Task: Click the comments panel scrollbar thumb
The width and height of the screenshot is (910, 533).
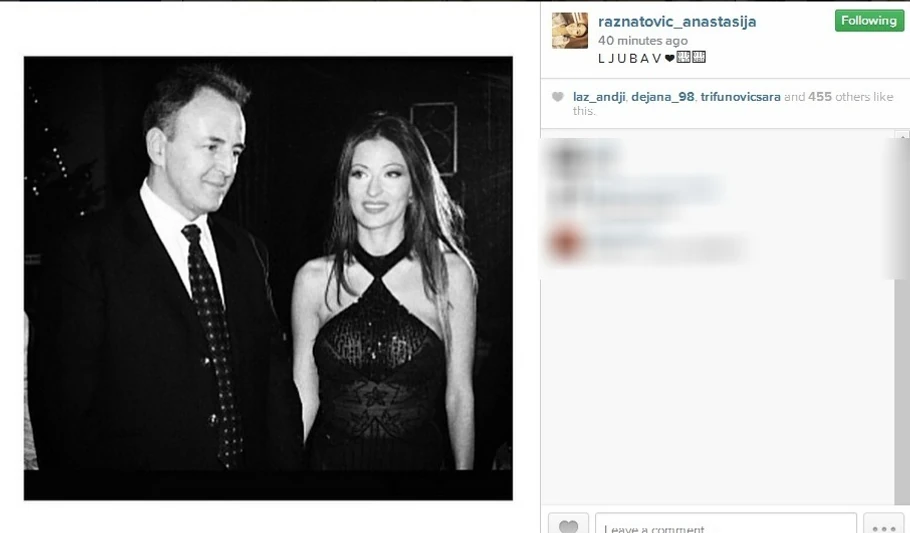Action: (901, 209)
